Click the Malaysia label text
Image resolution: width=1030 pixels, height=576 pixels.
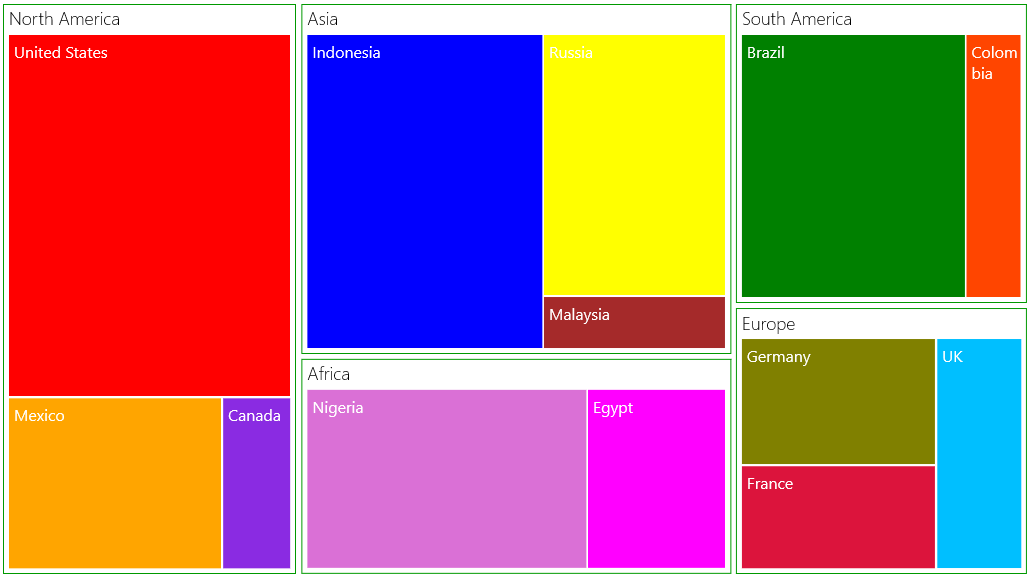(579, 315)
